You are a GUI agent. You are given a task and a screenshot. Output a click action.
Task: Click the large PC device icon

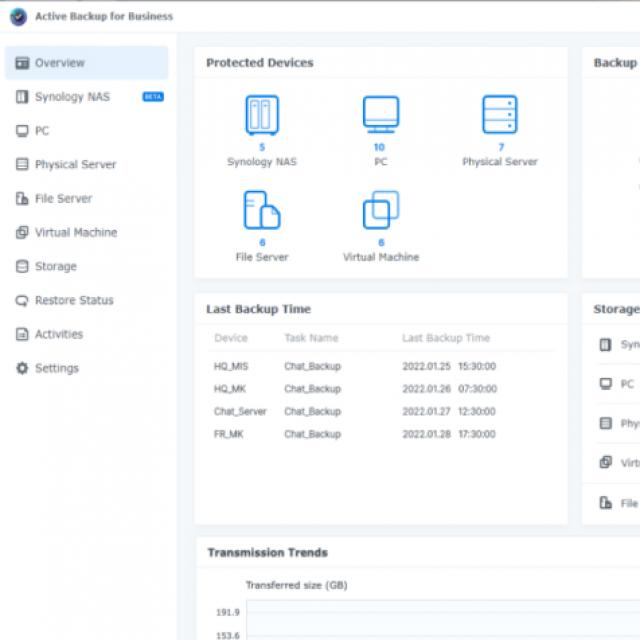point(381,115)
